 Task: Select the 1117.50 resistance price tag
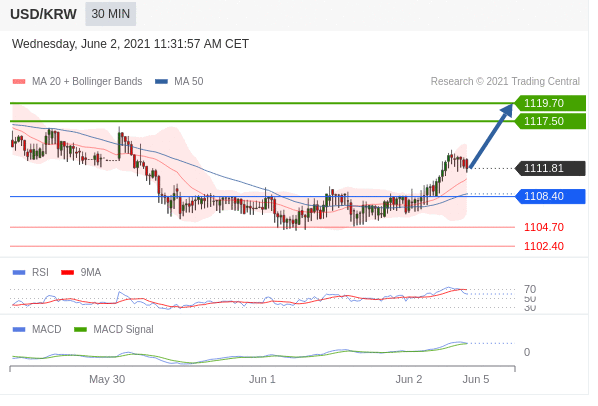click(550, 121)
